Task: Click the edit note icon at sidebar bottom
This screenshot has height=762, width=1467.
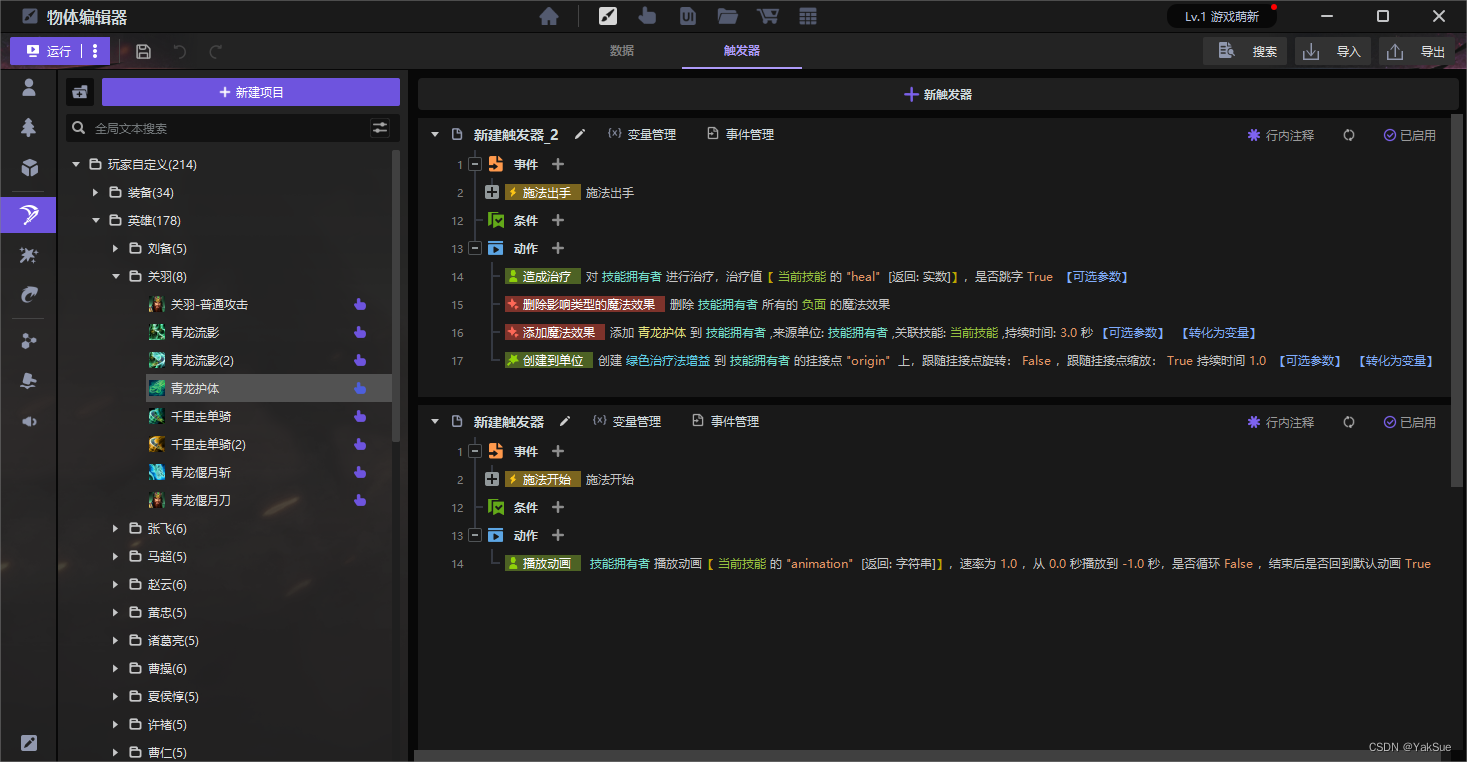Action: [29, 743]
